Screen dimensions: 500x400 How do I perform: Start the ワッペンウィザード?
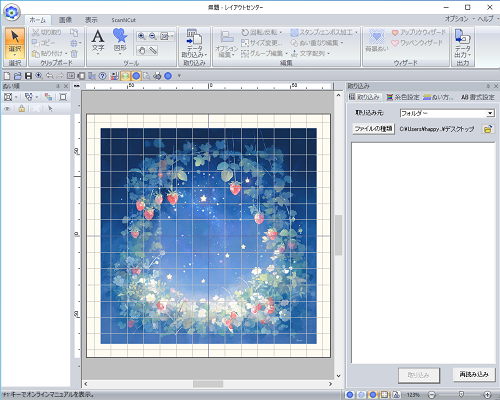pyautogui.click(x=417, y=43)
